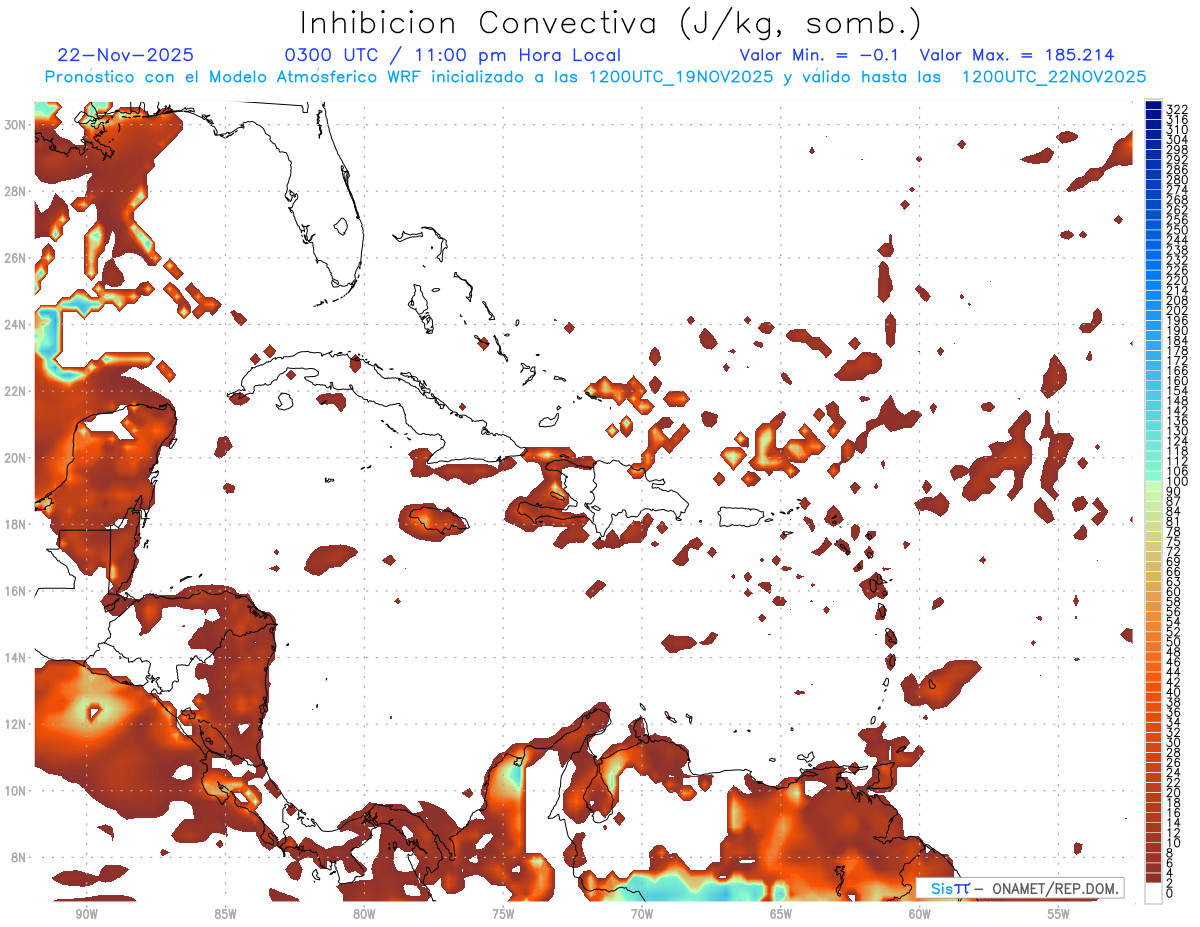Click the 18N latitude axis label
This screenshot has width=1200, height=927.
point(15,524)
